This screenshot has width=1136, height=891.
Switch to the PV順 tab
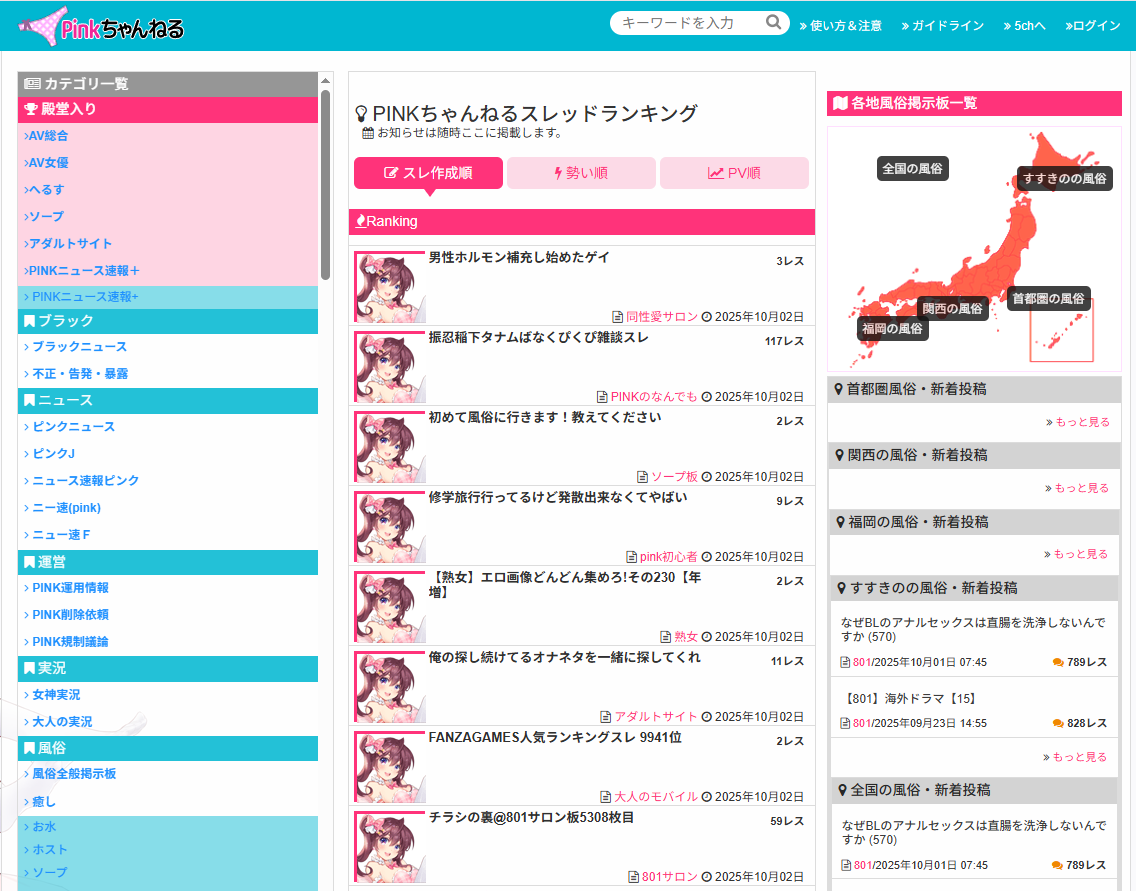coord(734,173)
